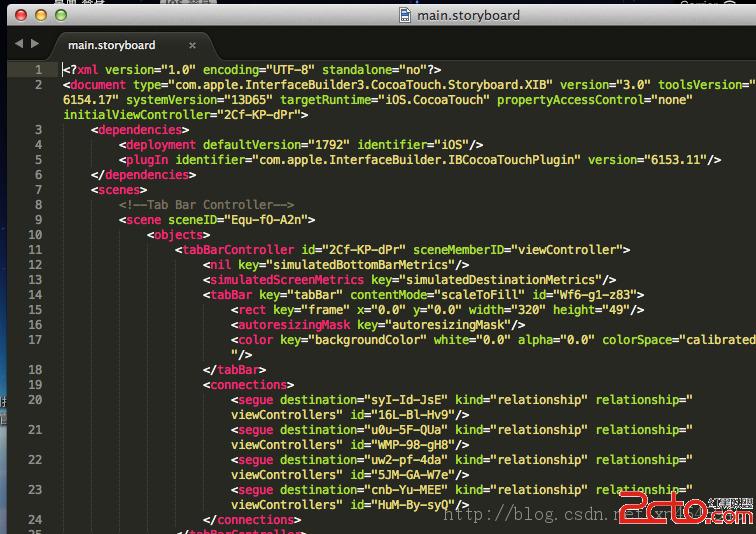Close the main.storyboard tab

(x=192, y=45)
